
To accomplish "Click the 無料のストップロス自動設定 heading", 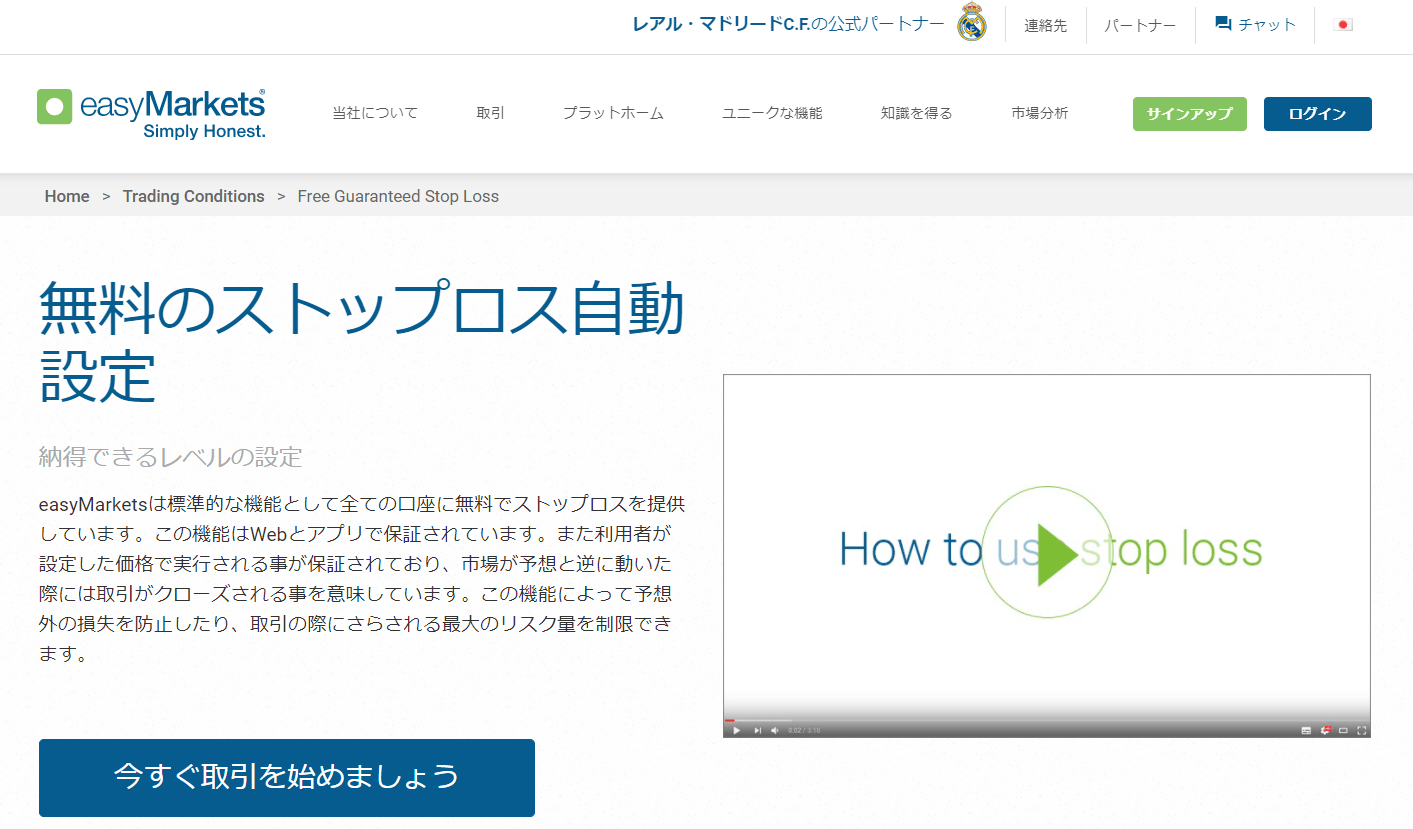I will point(362,343).
